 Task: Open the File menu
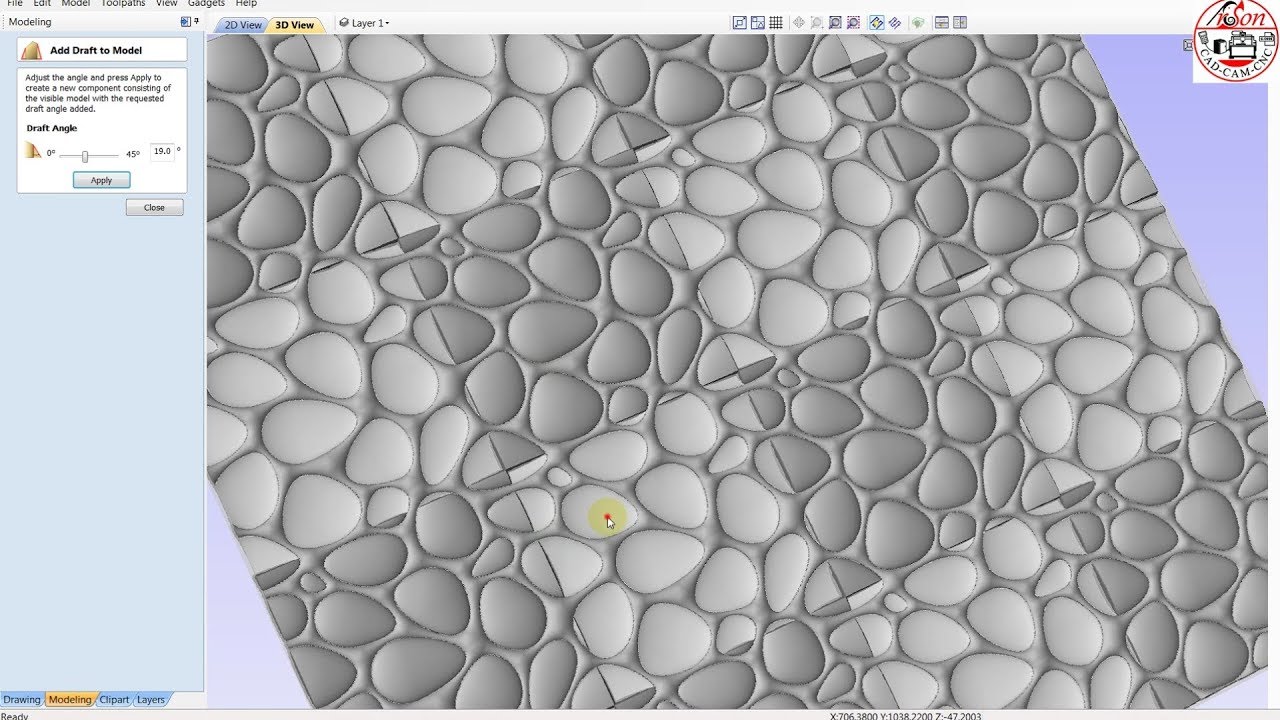15,4
